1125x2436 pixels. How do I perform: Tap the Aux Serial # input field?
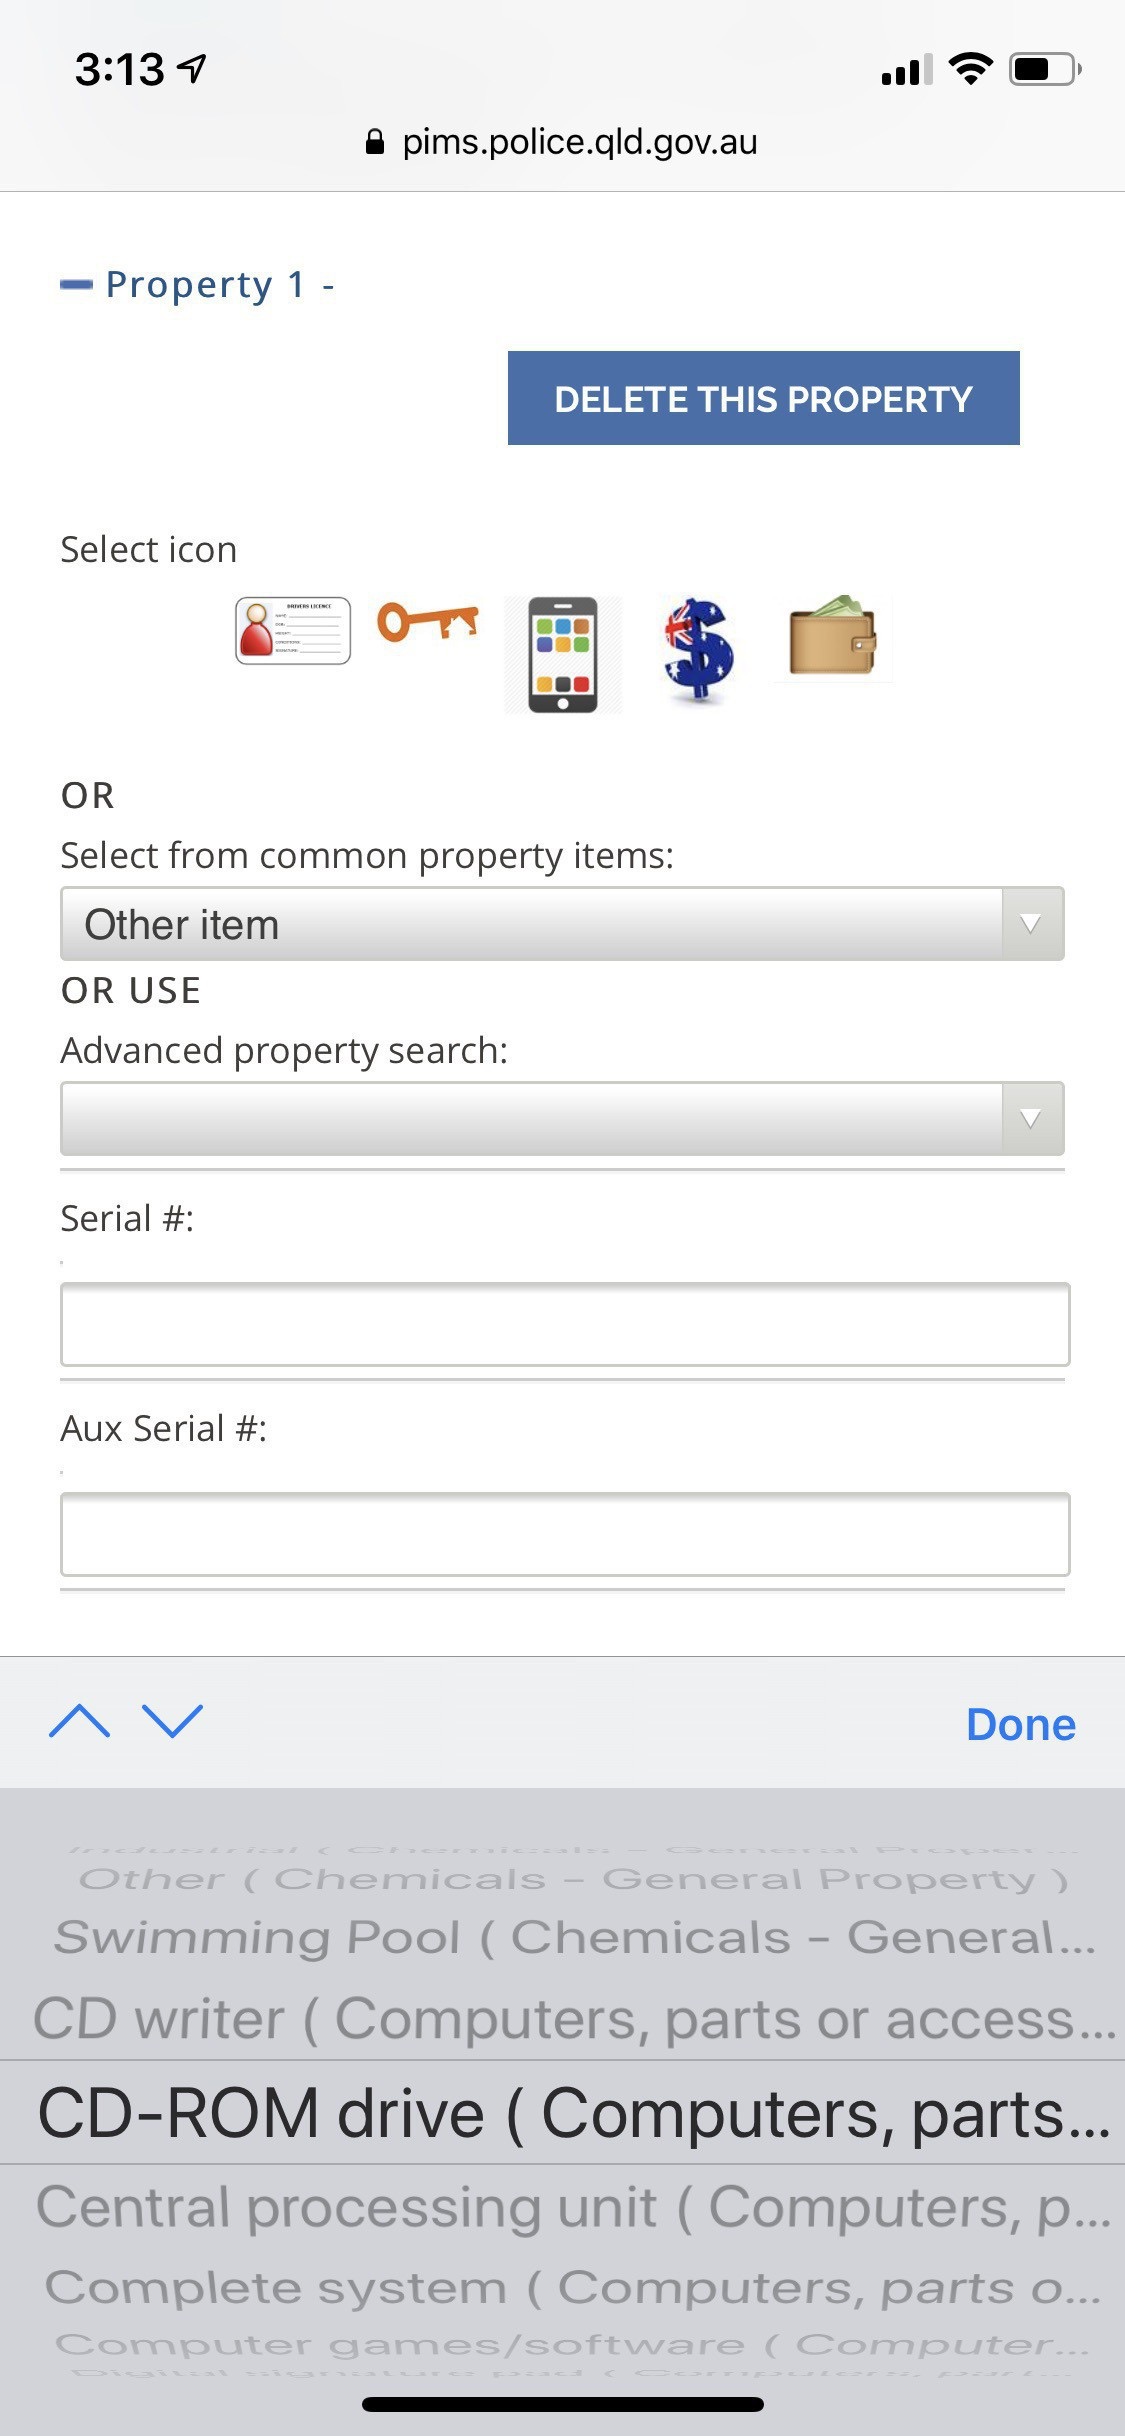tap(565, 1534)
